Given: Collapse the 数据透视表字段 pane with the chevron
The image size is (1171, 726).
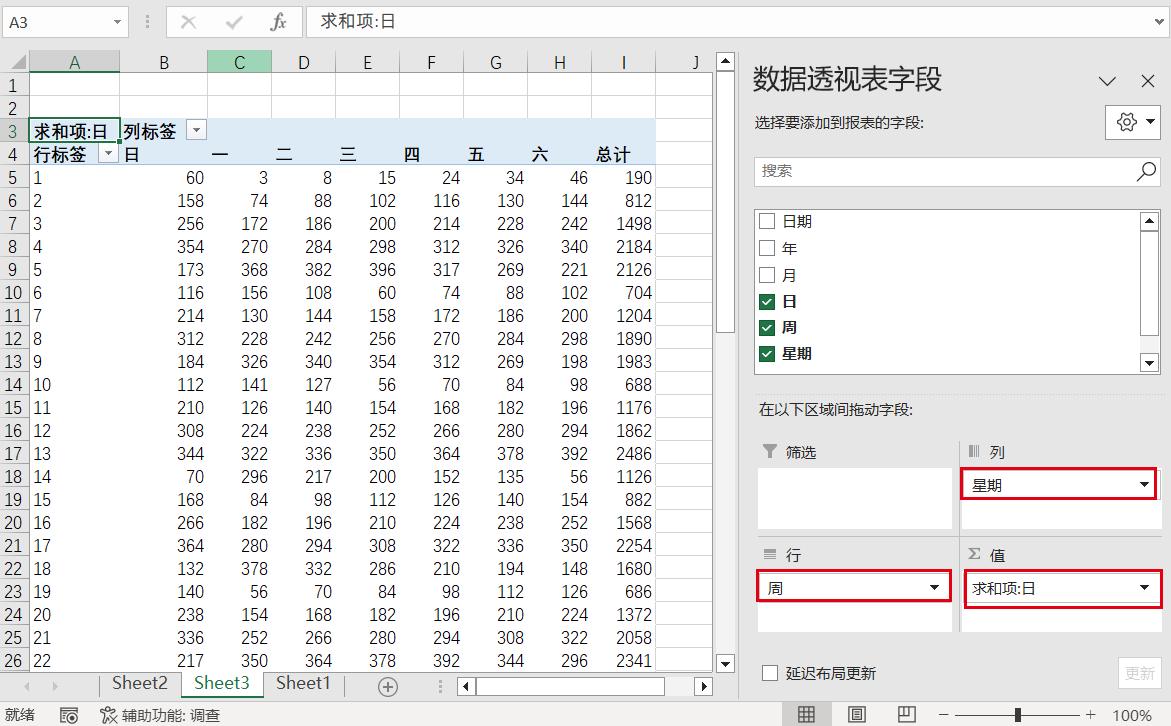Looking at the screenshot, I should pos(1107,81).
